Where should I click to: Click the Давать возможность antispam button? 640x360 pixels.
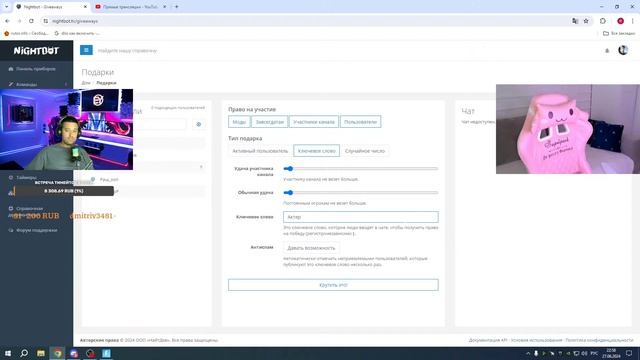(x=311, y=248)
